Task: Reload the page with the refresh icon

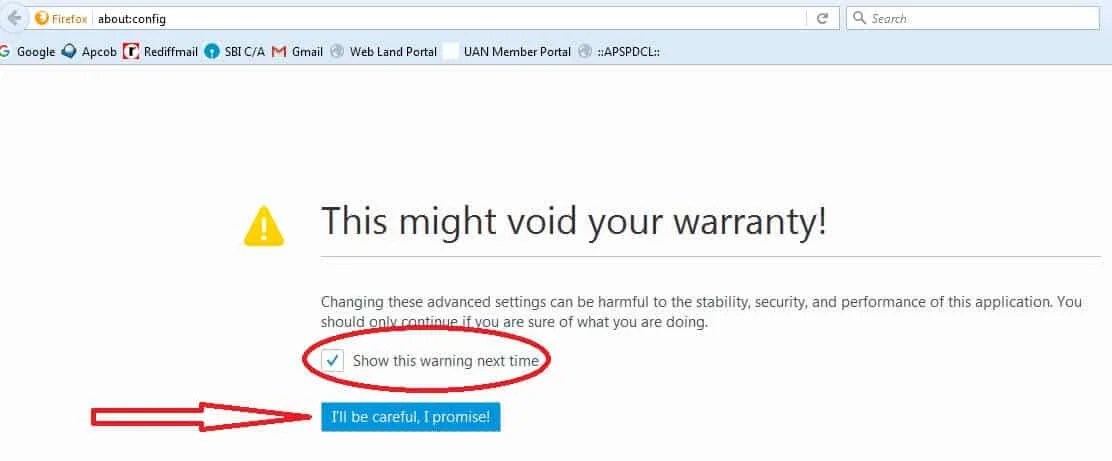Action: pyautogui.click(x=823, y=18)
